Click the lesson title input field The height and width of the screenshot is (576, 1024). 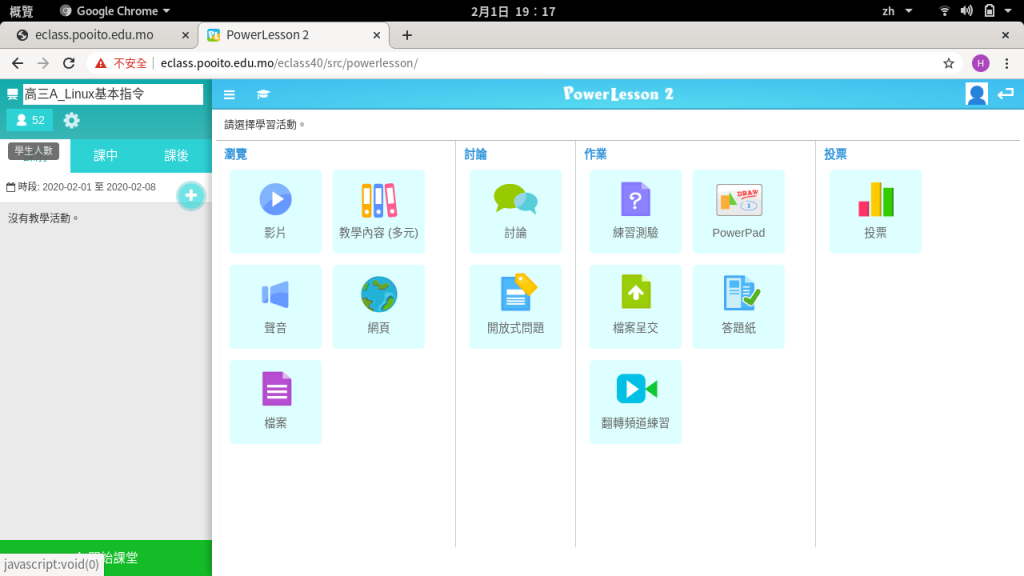click(x=112, y=94)
